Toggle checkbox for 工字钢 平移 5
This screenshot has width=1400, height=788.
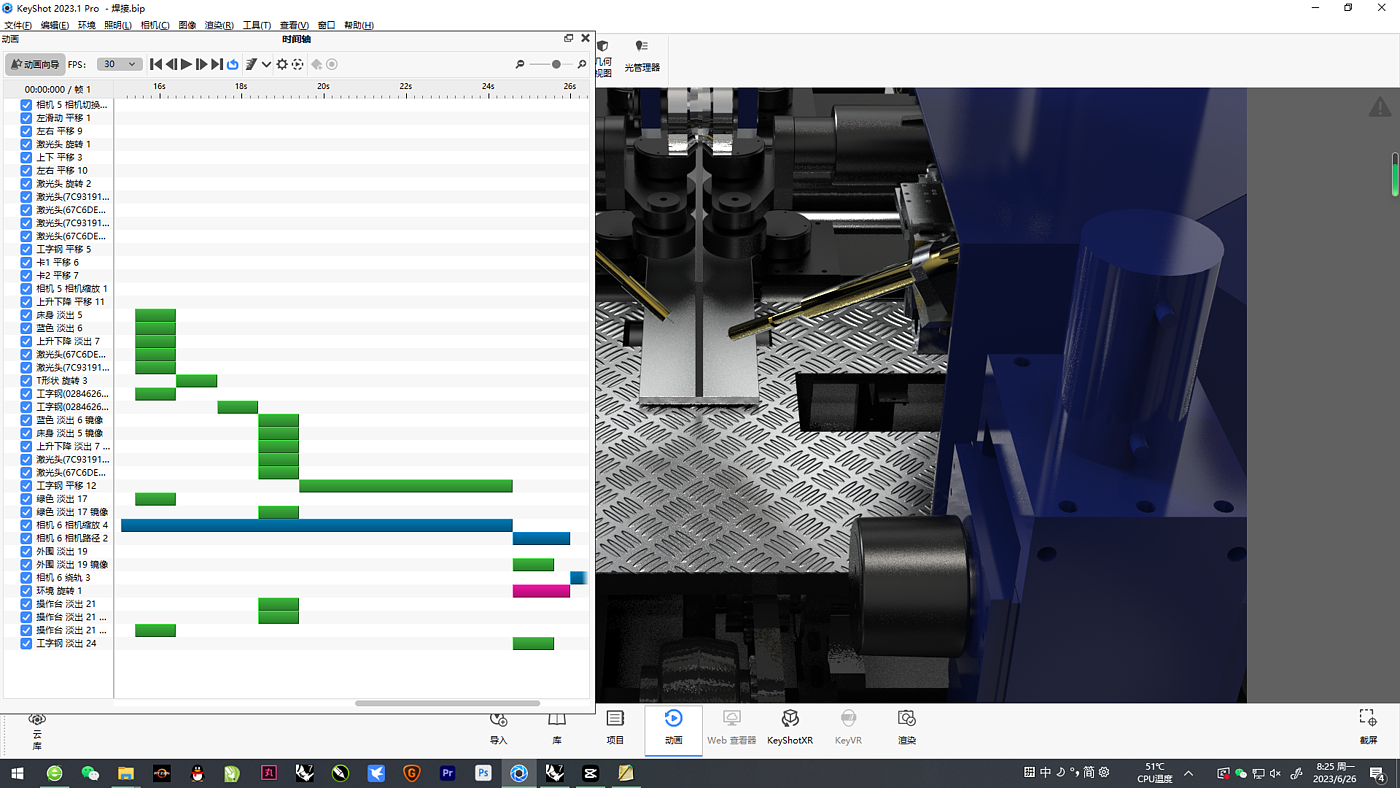point(27,249)
